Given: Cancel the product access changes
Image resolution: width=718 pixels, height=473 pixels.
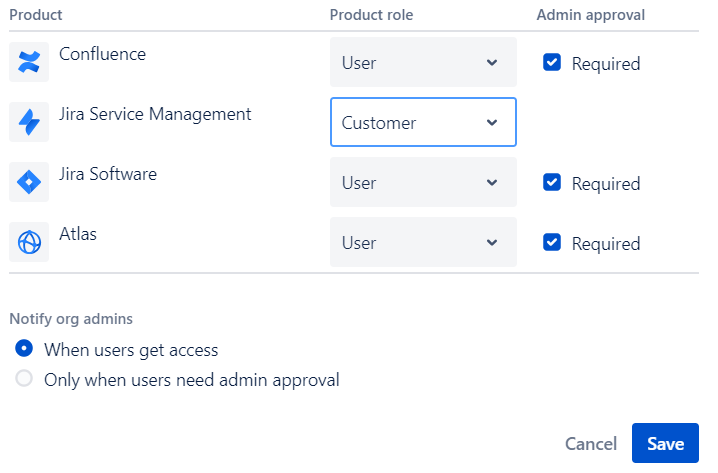Looking at the screenshot, I should pyautogui.click(x=591, y=444).
